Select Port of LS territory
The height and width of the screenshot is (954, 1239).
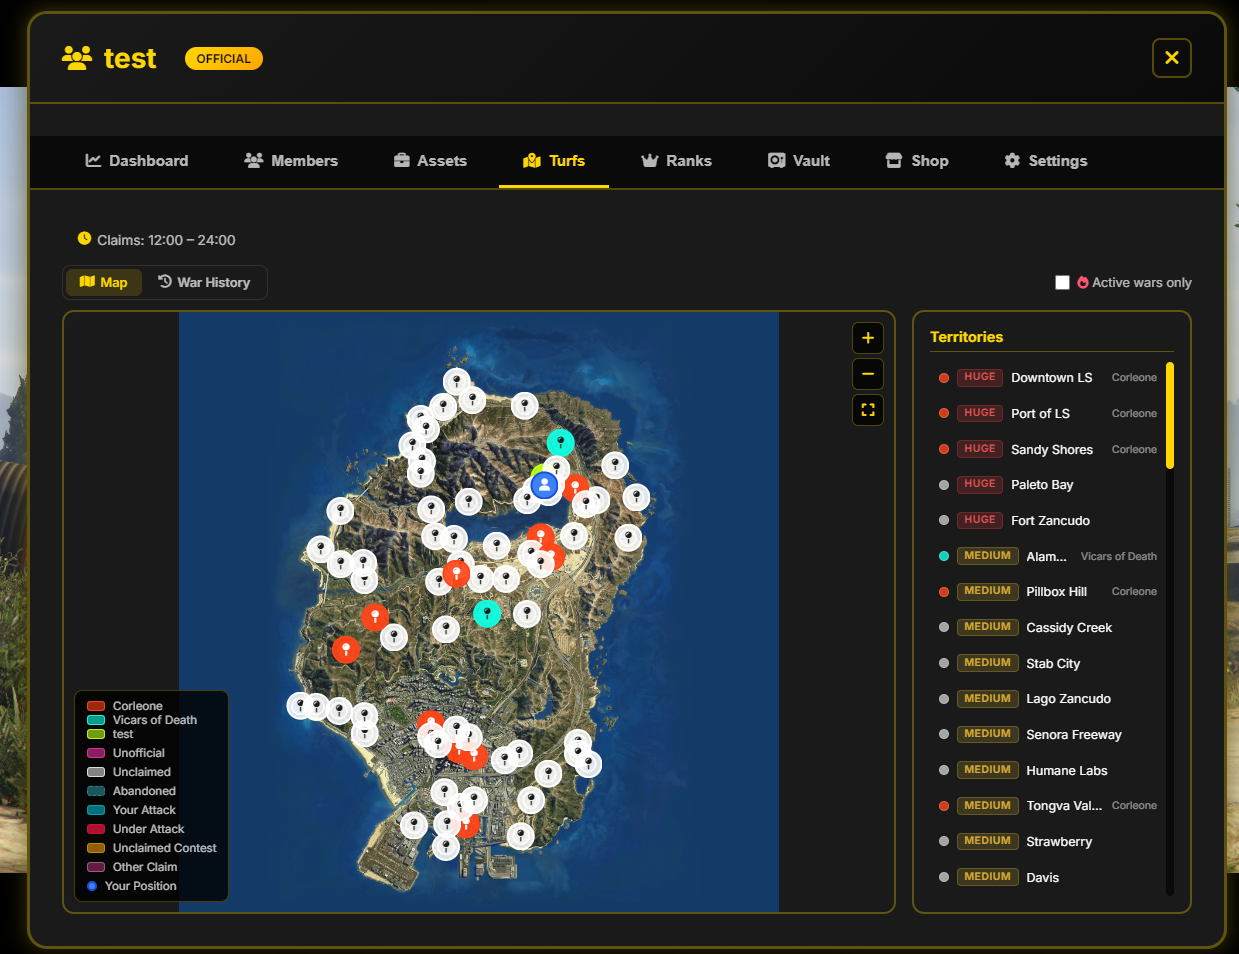tap(1048, 413)
